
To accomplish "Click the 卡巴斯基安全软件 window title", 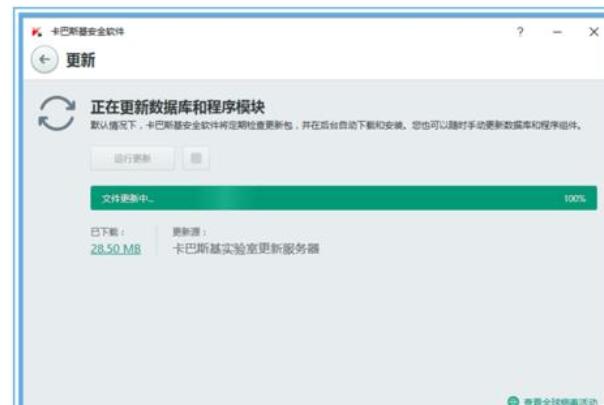I will tap(88, 32).
